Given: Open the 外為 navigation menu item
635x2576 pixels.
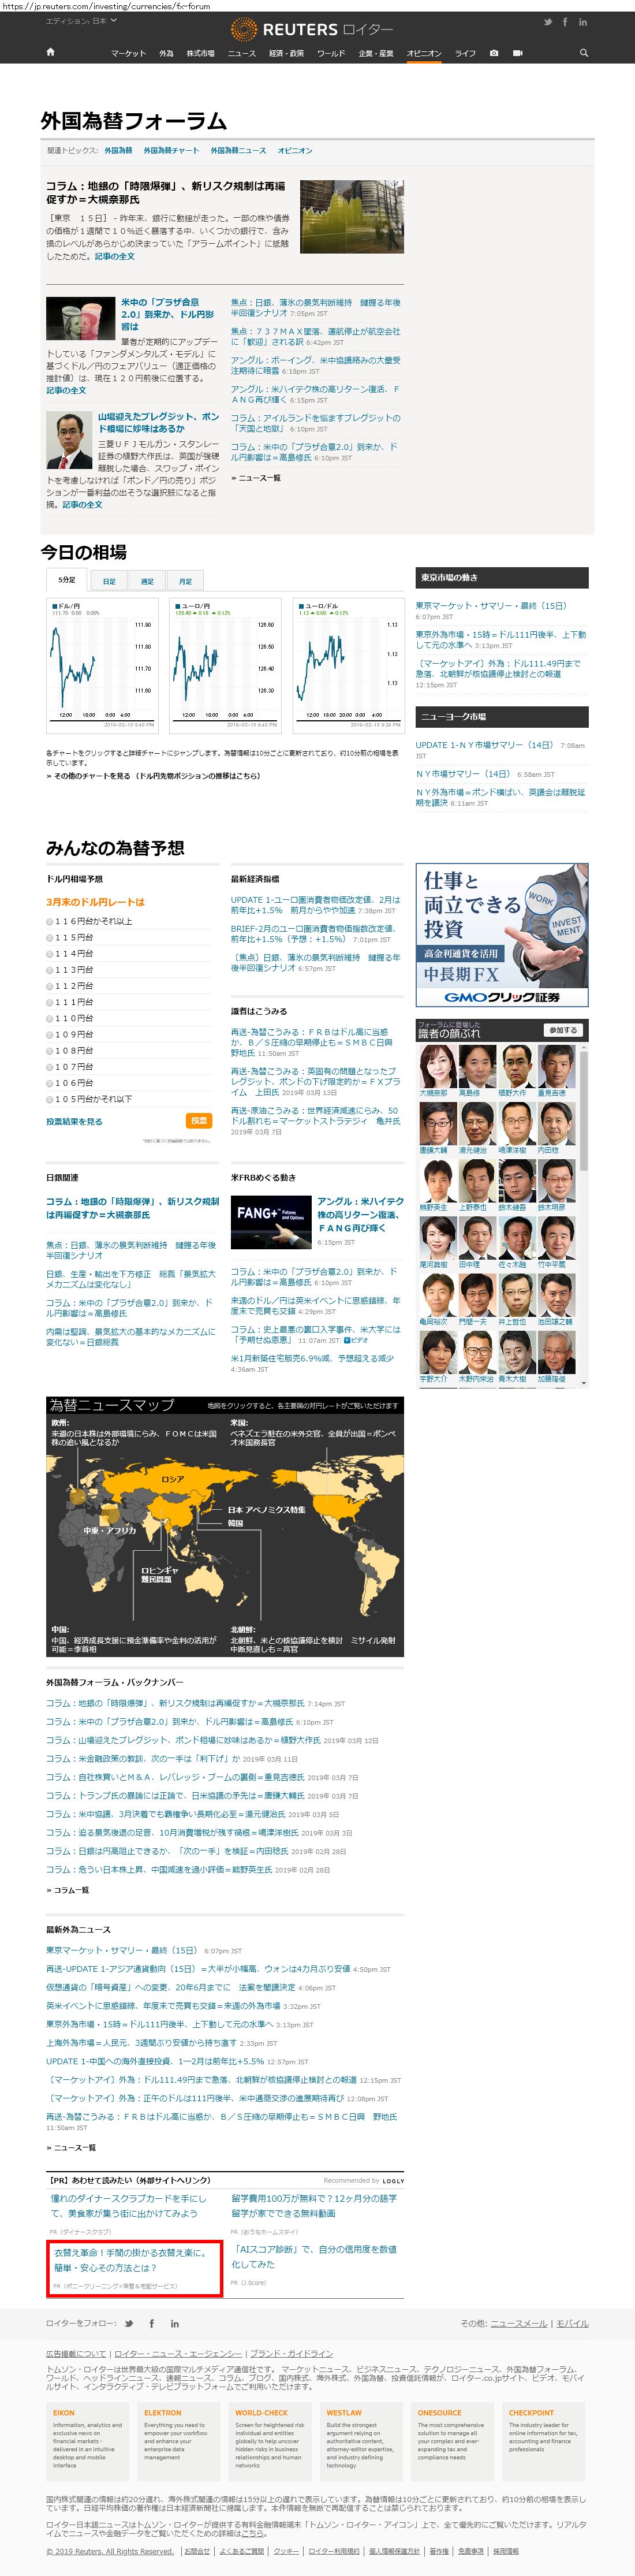Looking at the screenshot, I should 166,53.
